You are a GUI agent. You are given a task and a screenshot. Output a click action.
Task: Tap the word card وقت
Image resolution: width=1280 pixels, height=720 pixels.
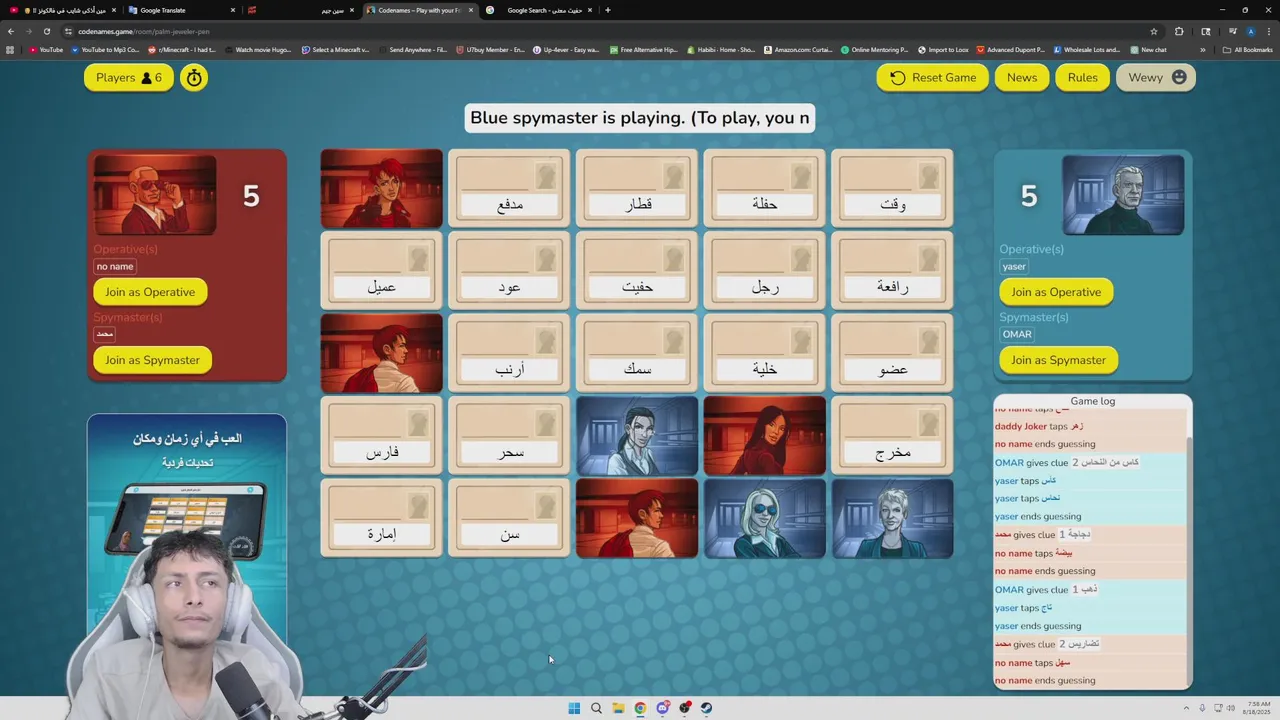point(892,189)
